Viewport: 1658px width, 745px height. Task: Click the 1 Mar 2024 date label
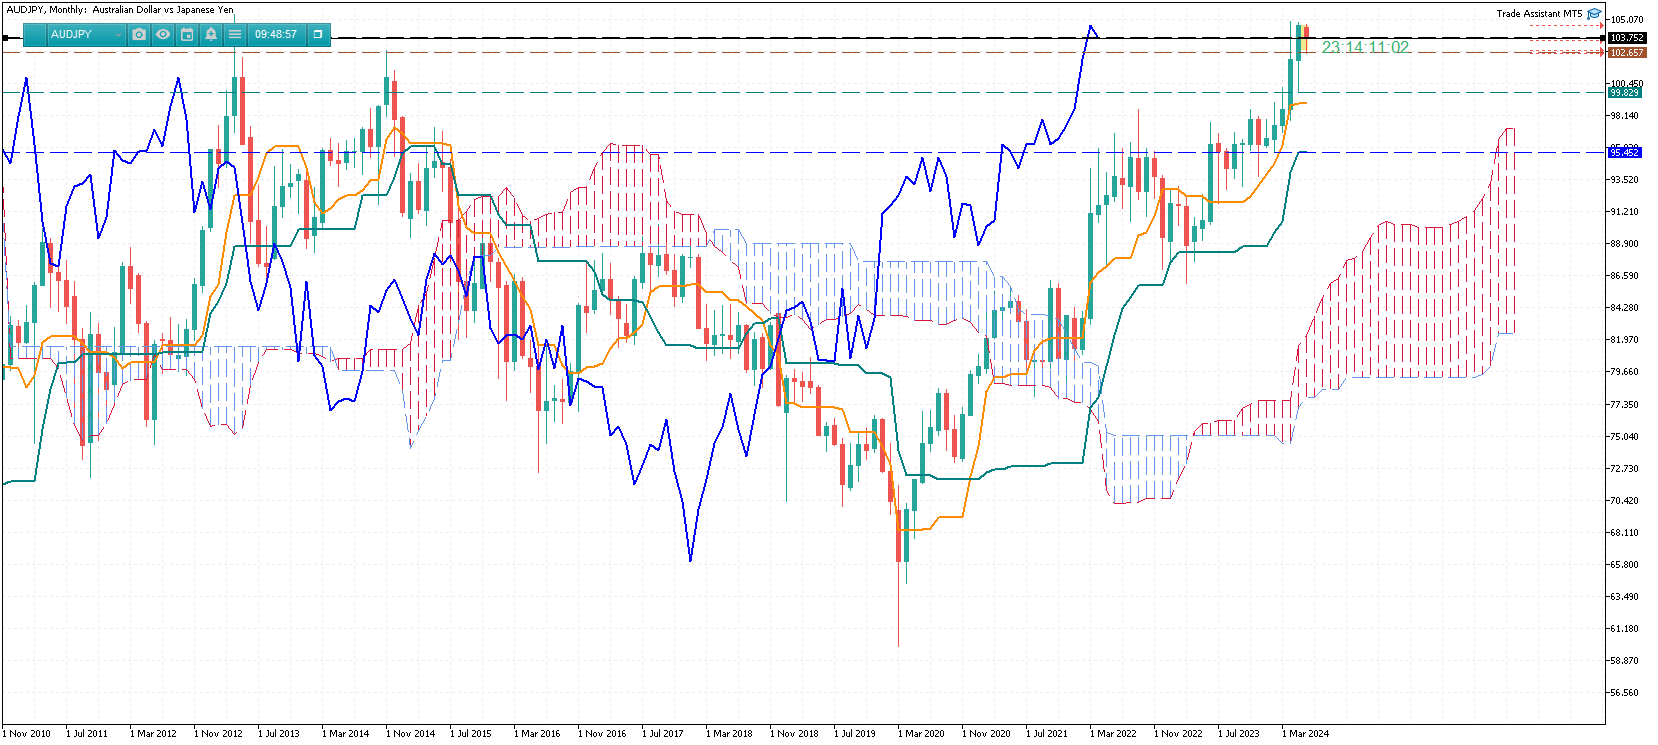pos(1306,733)
